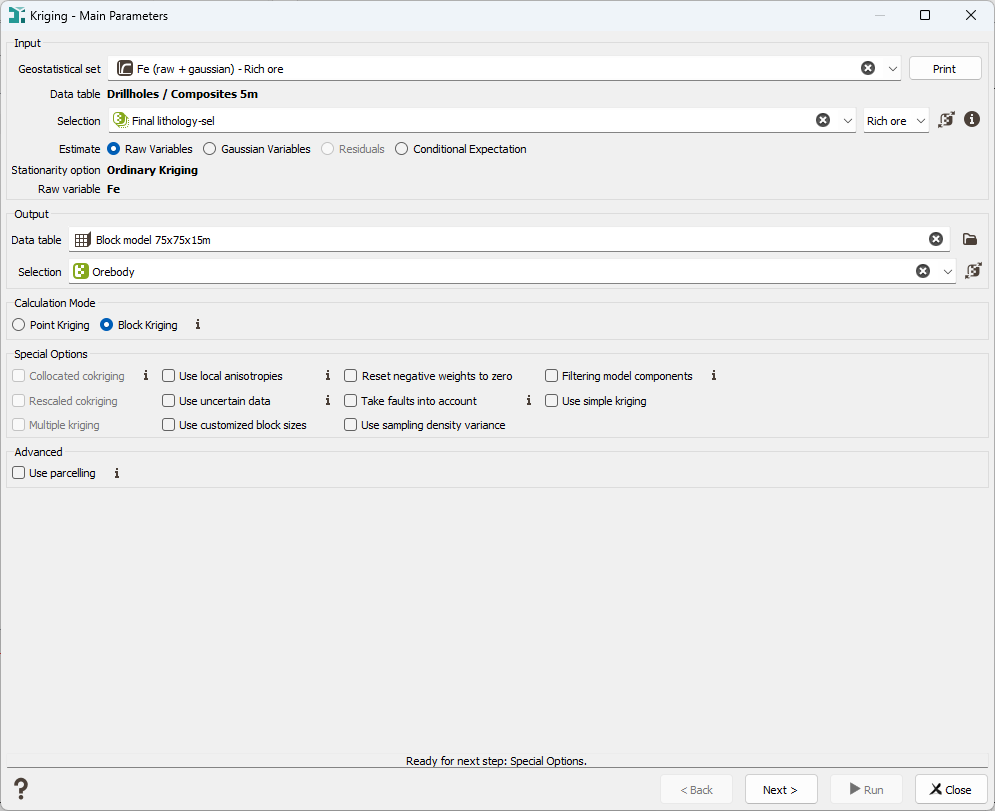The height and width of the screenshot is (811, 995).
Task: Maximize the Kriging window
Action: (x=925, y=15)
